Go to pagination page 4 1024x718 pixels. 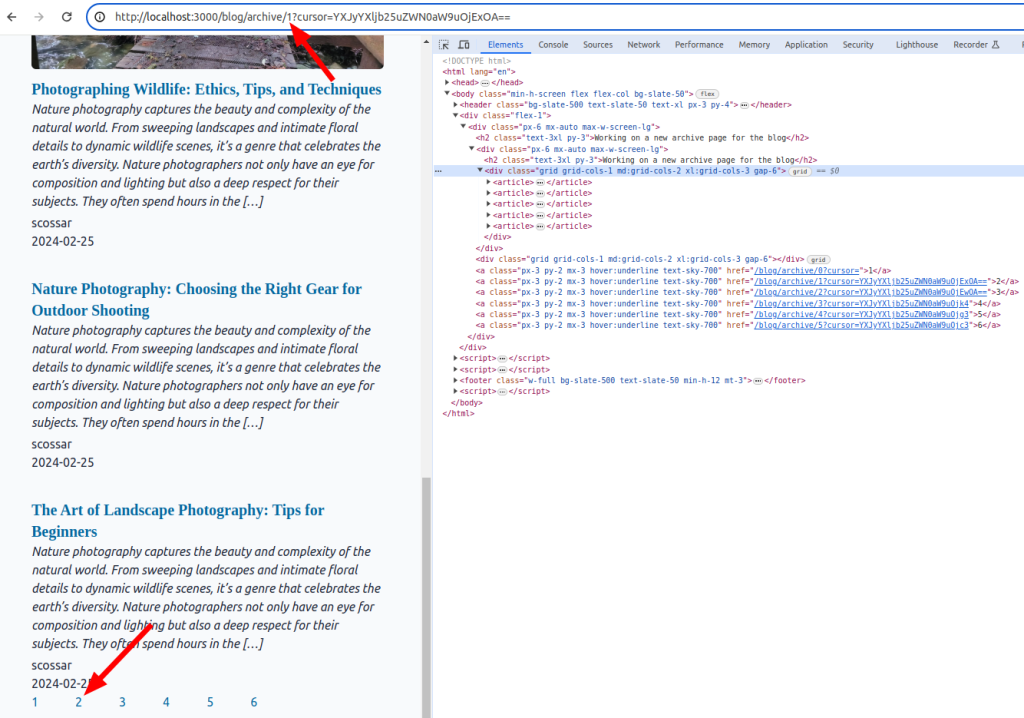tap(166, 702)
